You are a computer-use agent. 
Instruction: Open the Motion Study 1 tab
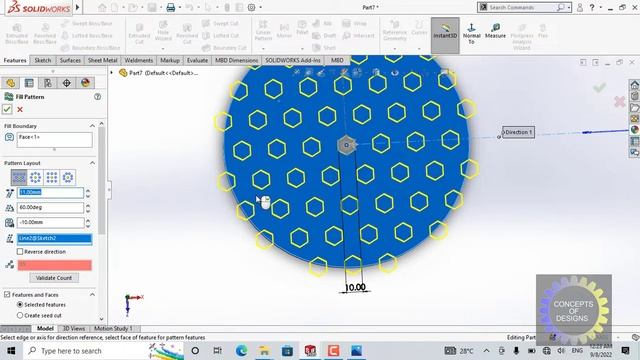pyautogui.click(x=113, y=329)
